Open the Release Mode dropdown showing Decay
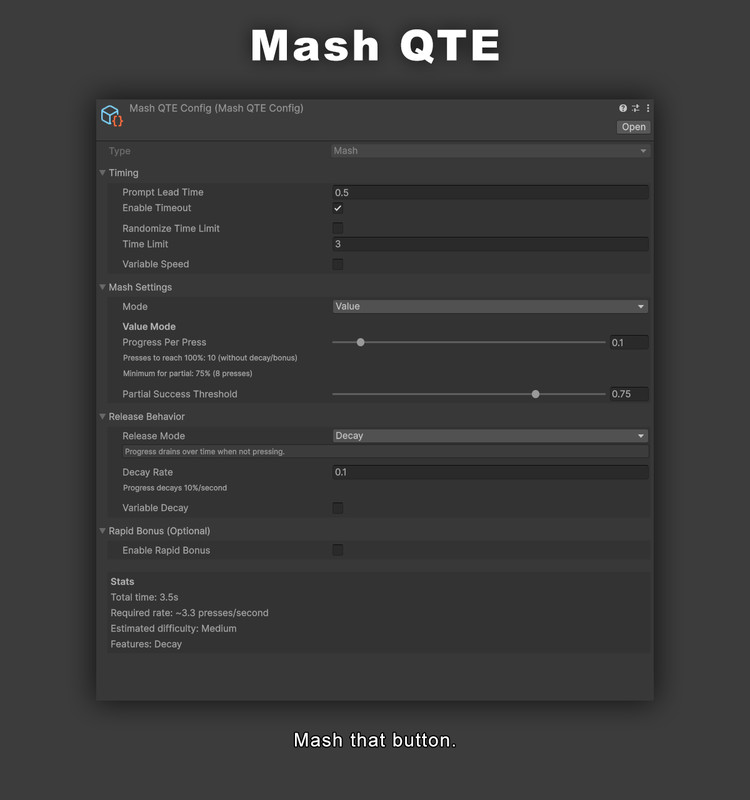The width and height of the screenshot is (750, 800). 490,435
